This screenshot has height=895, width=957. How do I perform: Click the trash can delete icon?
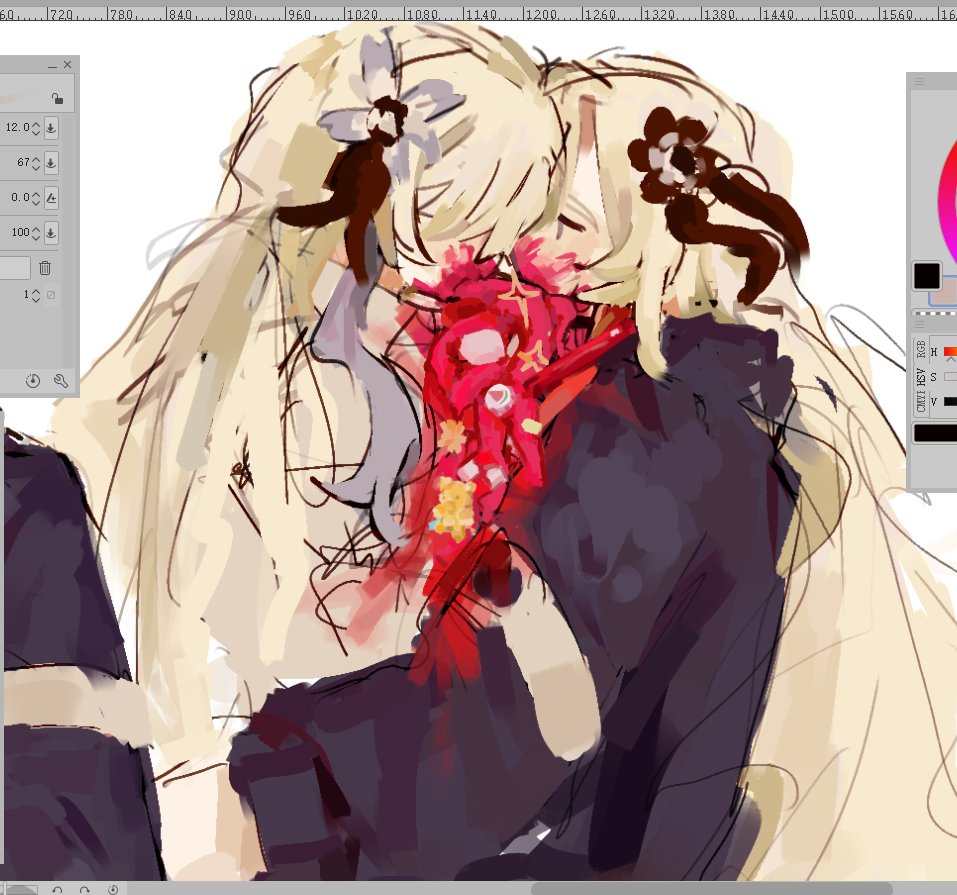point(45,267)
